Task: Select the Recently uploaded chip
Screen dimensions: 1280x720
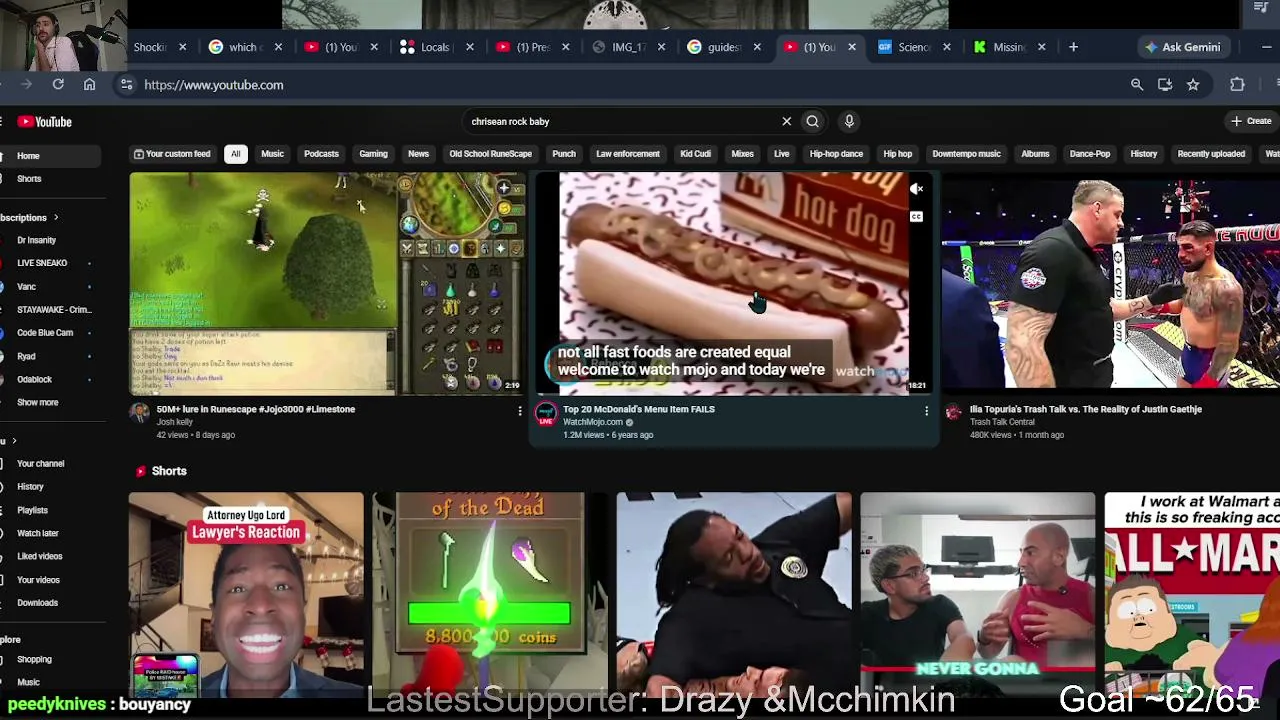Action: (1211, 154)
